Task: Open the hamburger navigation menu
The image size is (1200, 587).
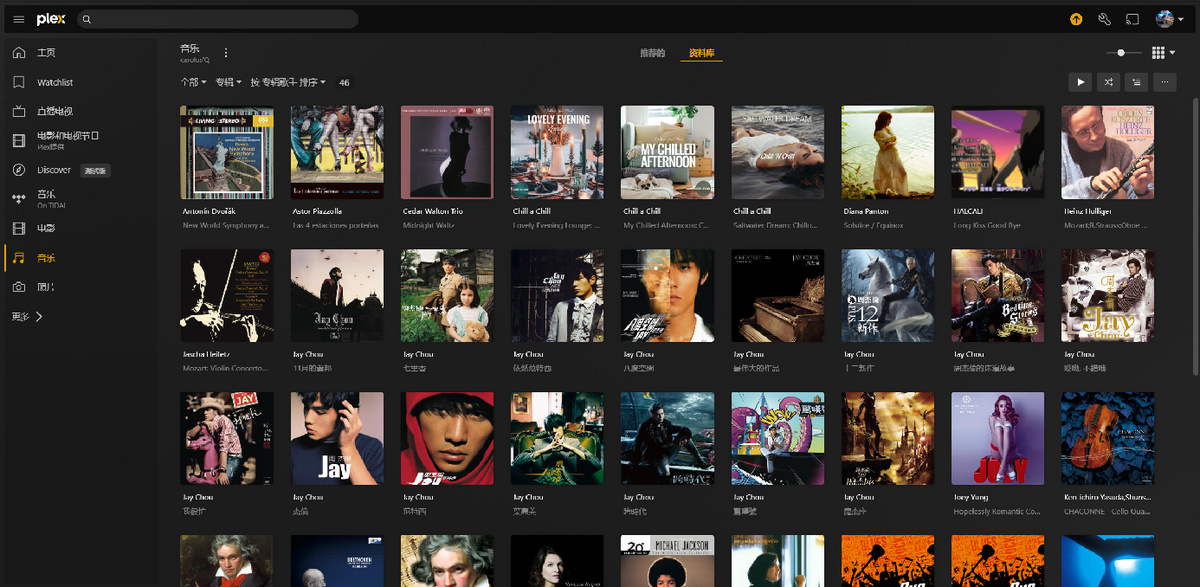Action: [18, 19]
